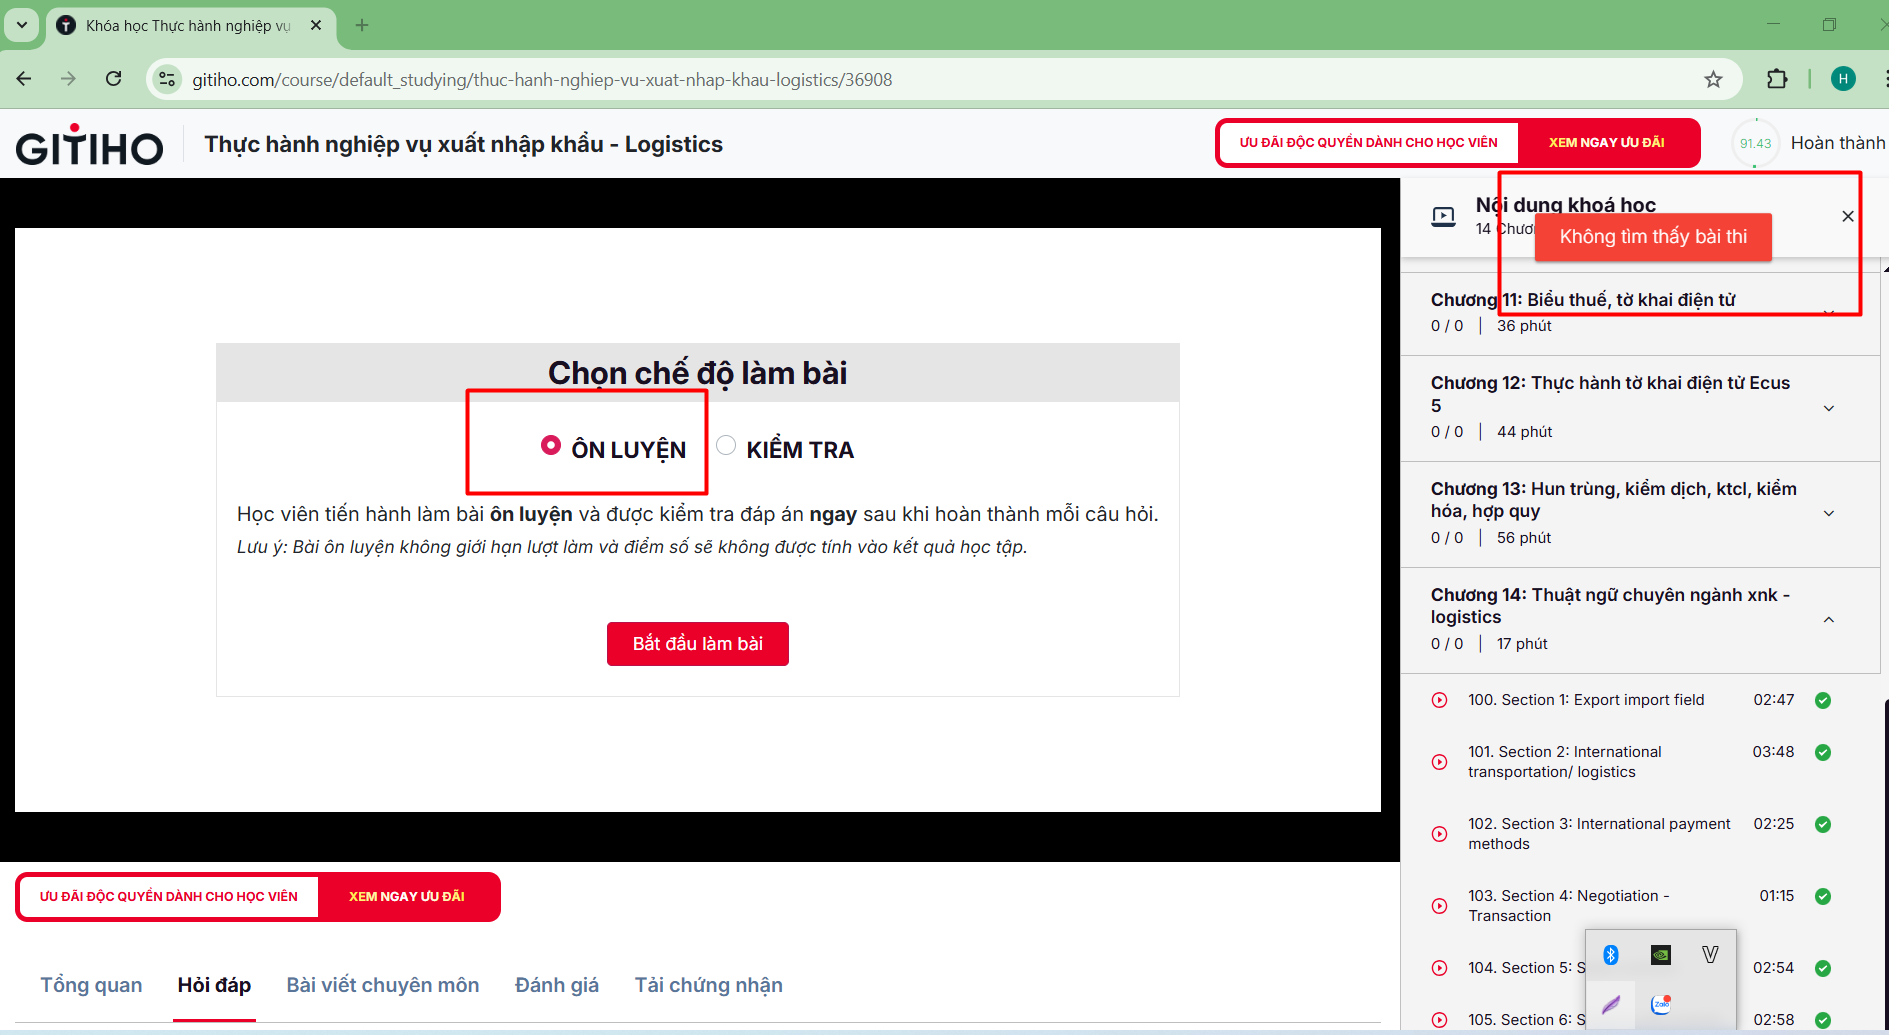Click the 03:48 duration text

[1774, 752]
